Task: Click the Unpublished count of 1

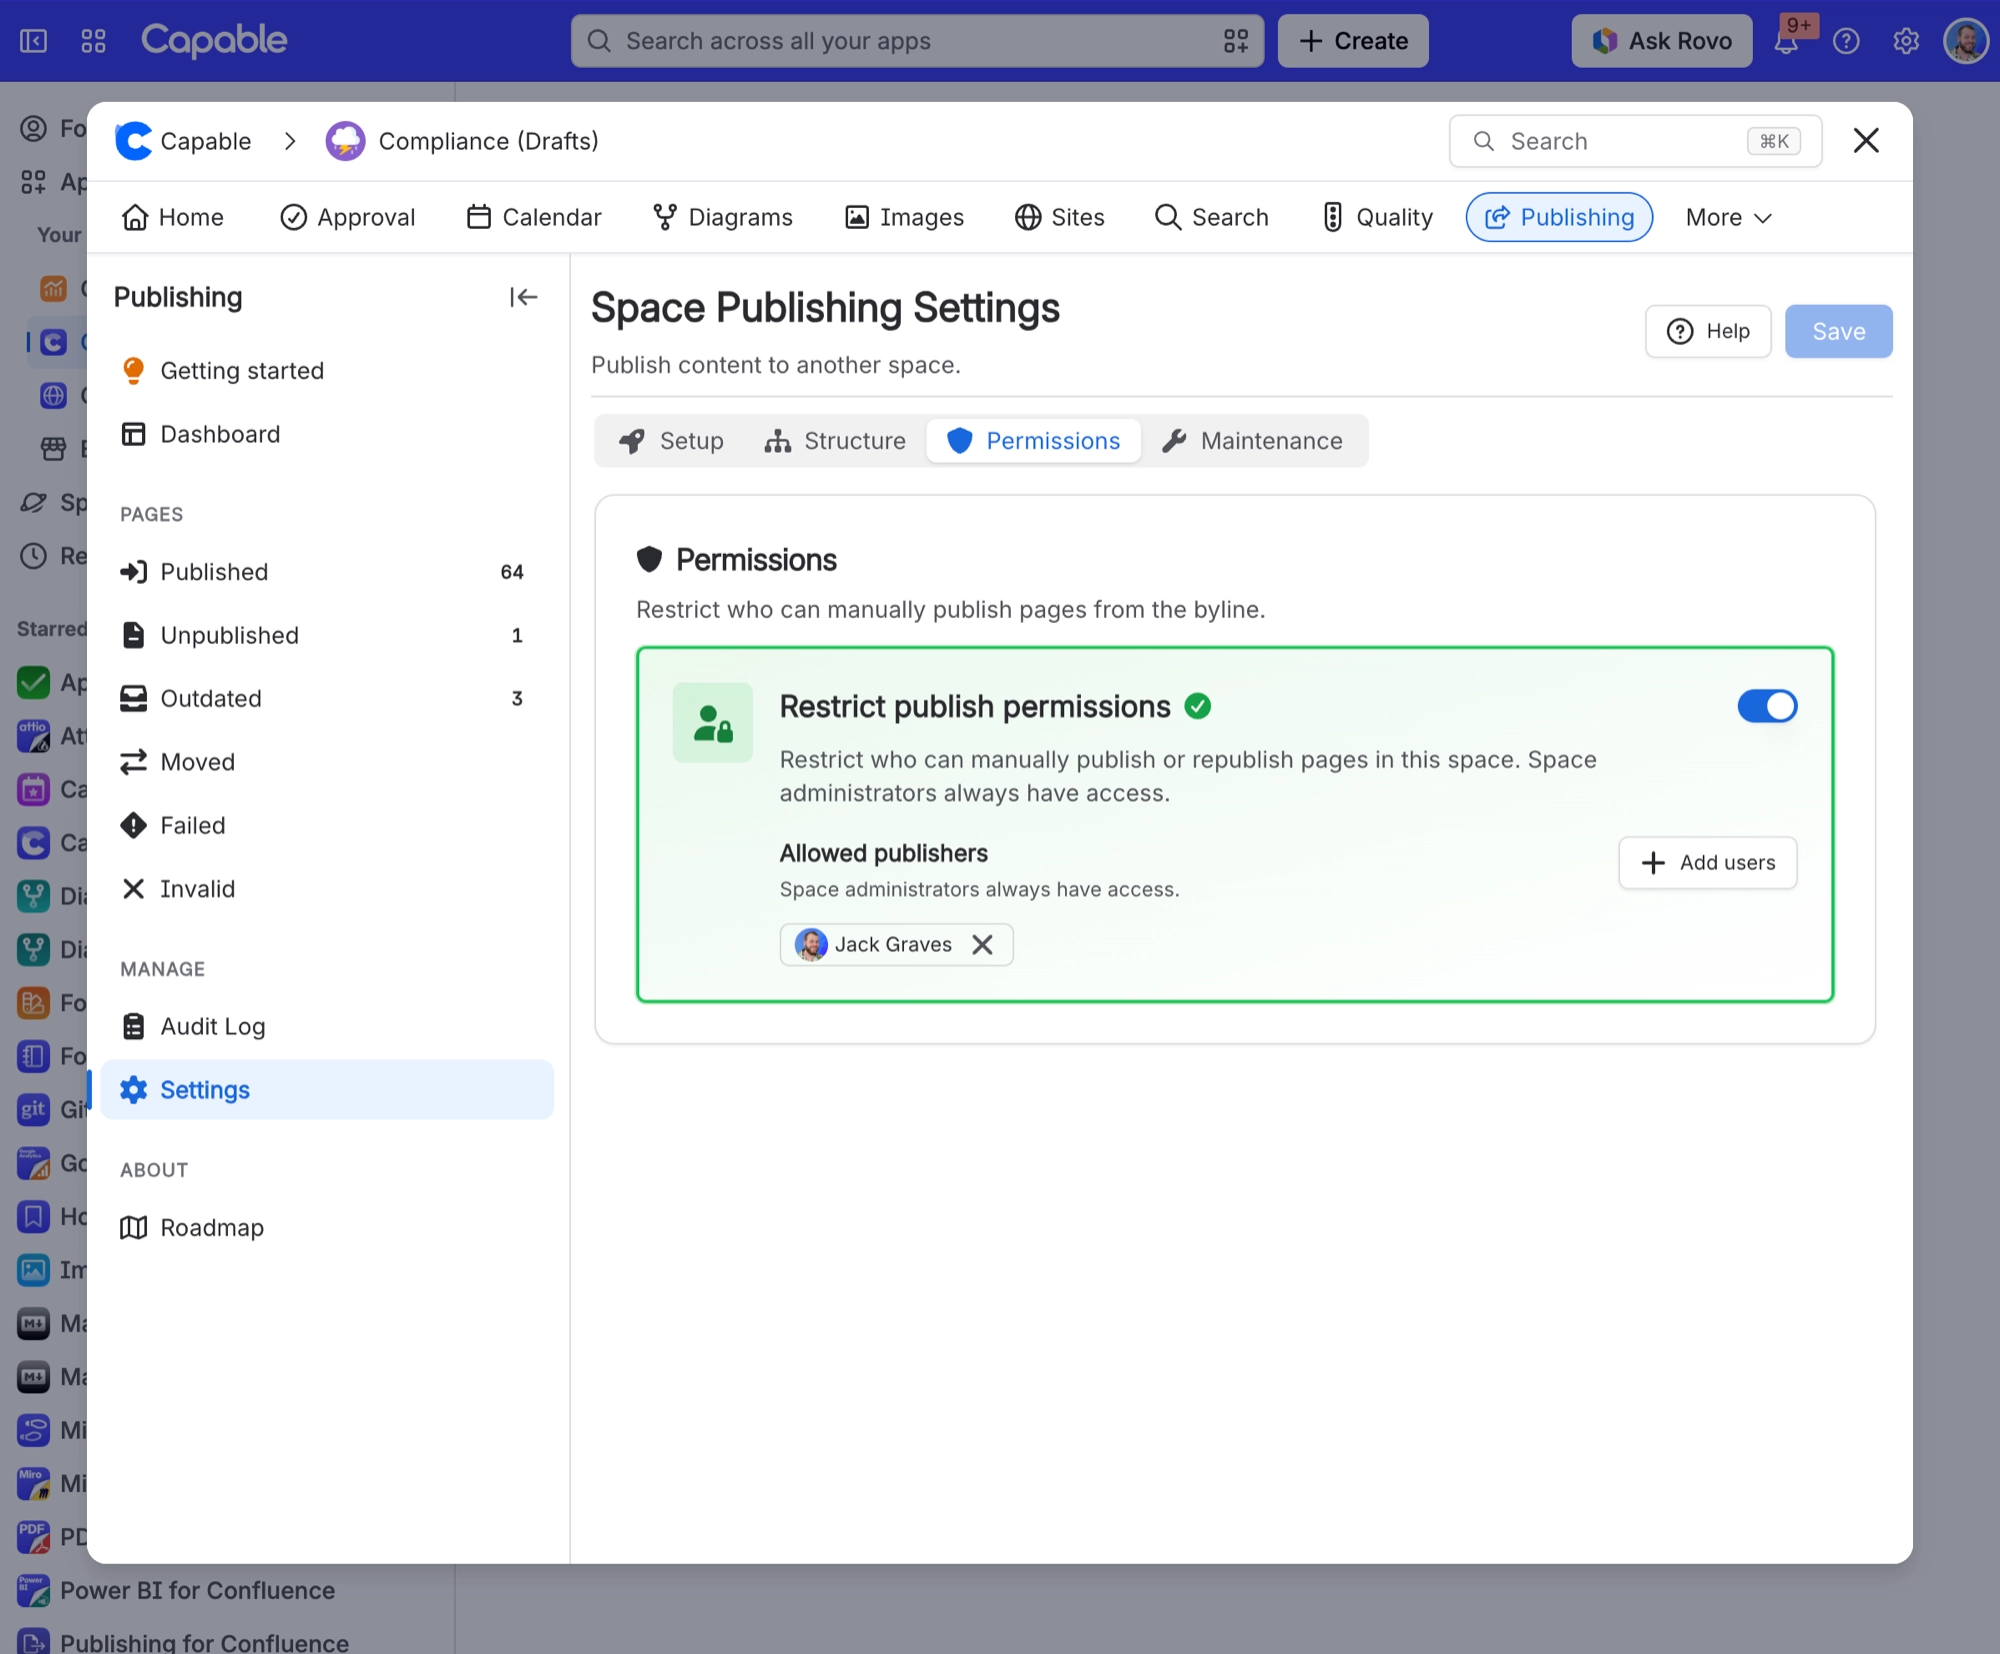Action: coord(517,635)
